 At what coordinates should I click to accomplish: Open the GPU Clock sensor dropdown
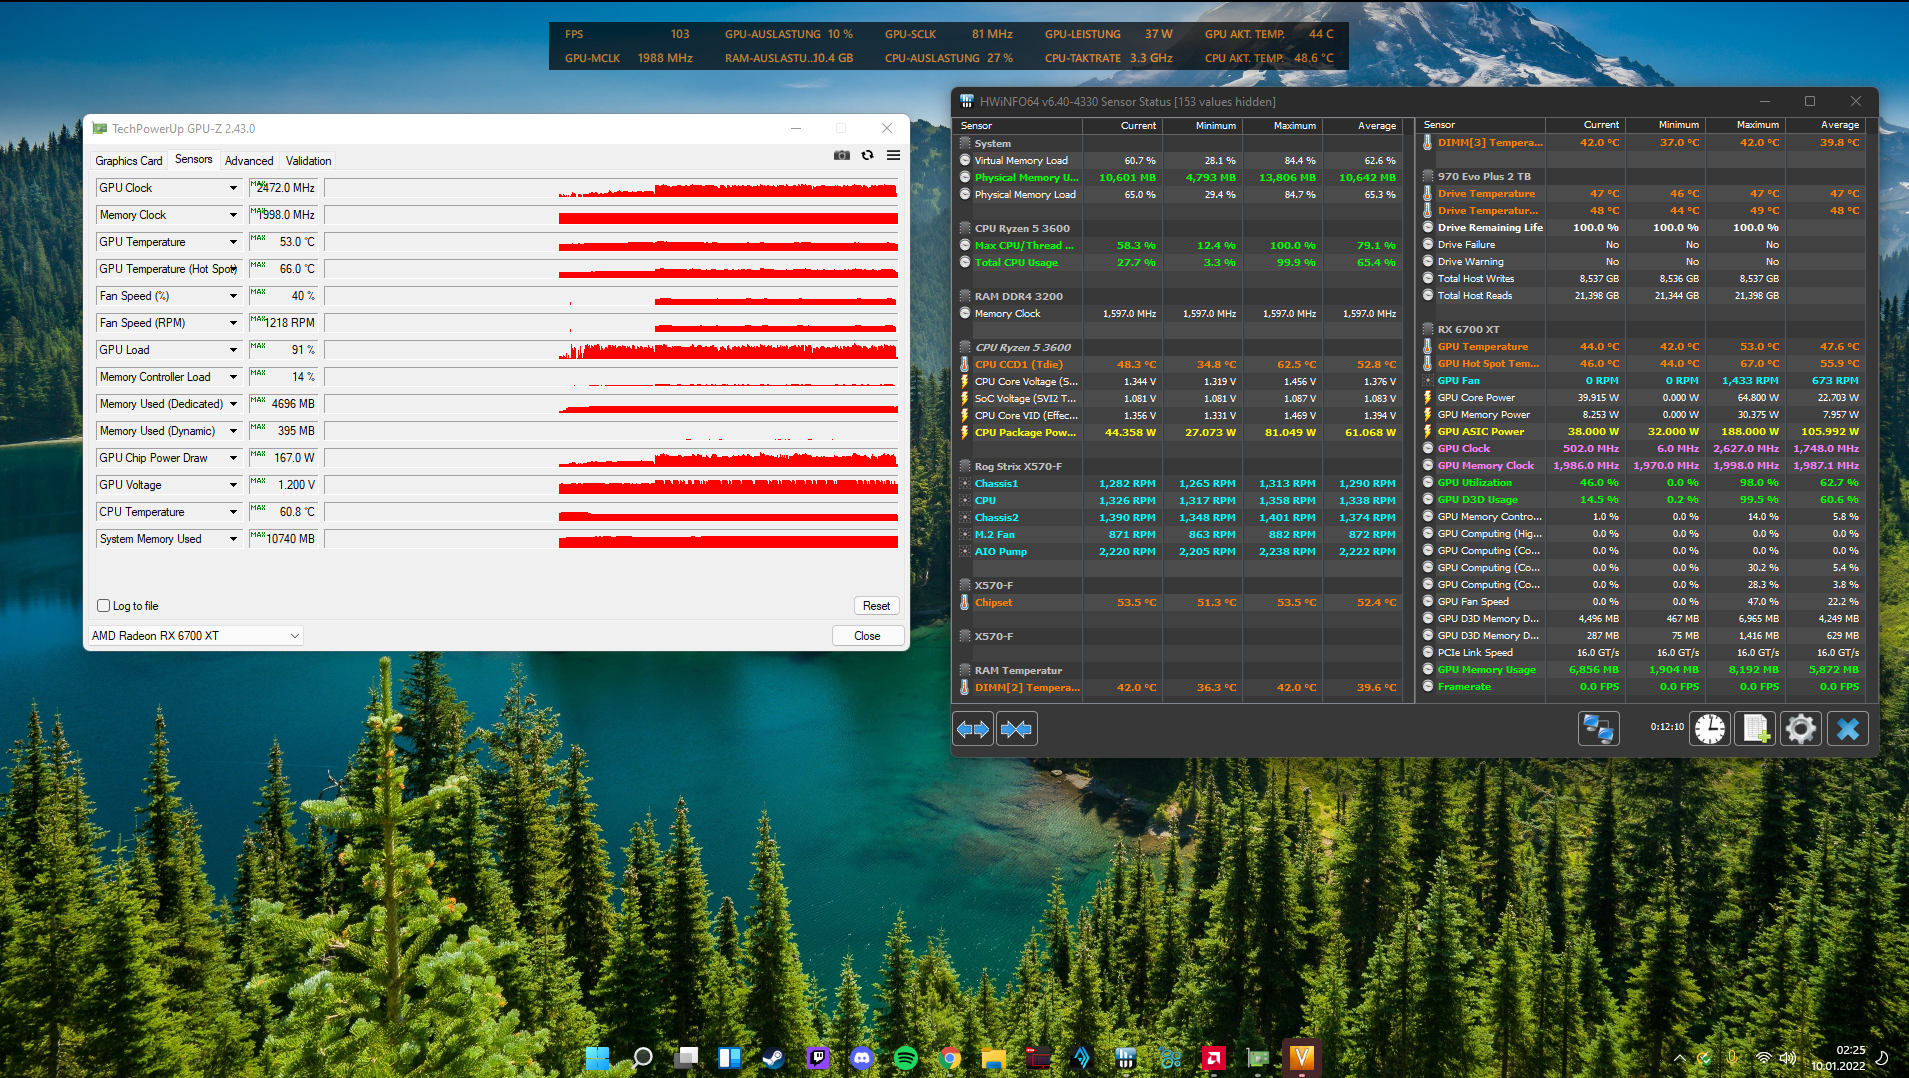pyautogui.click(x=233, y=188)
